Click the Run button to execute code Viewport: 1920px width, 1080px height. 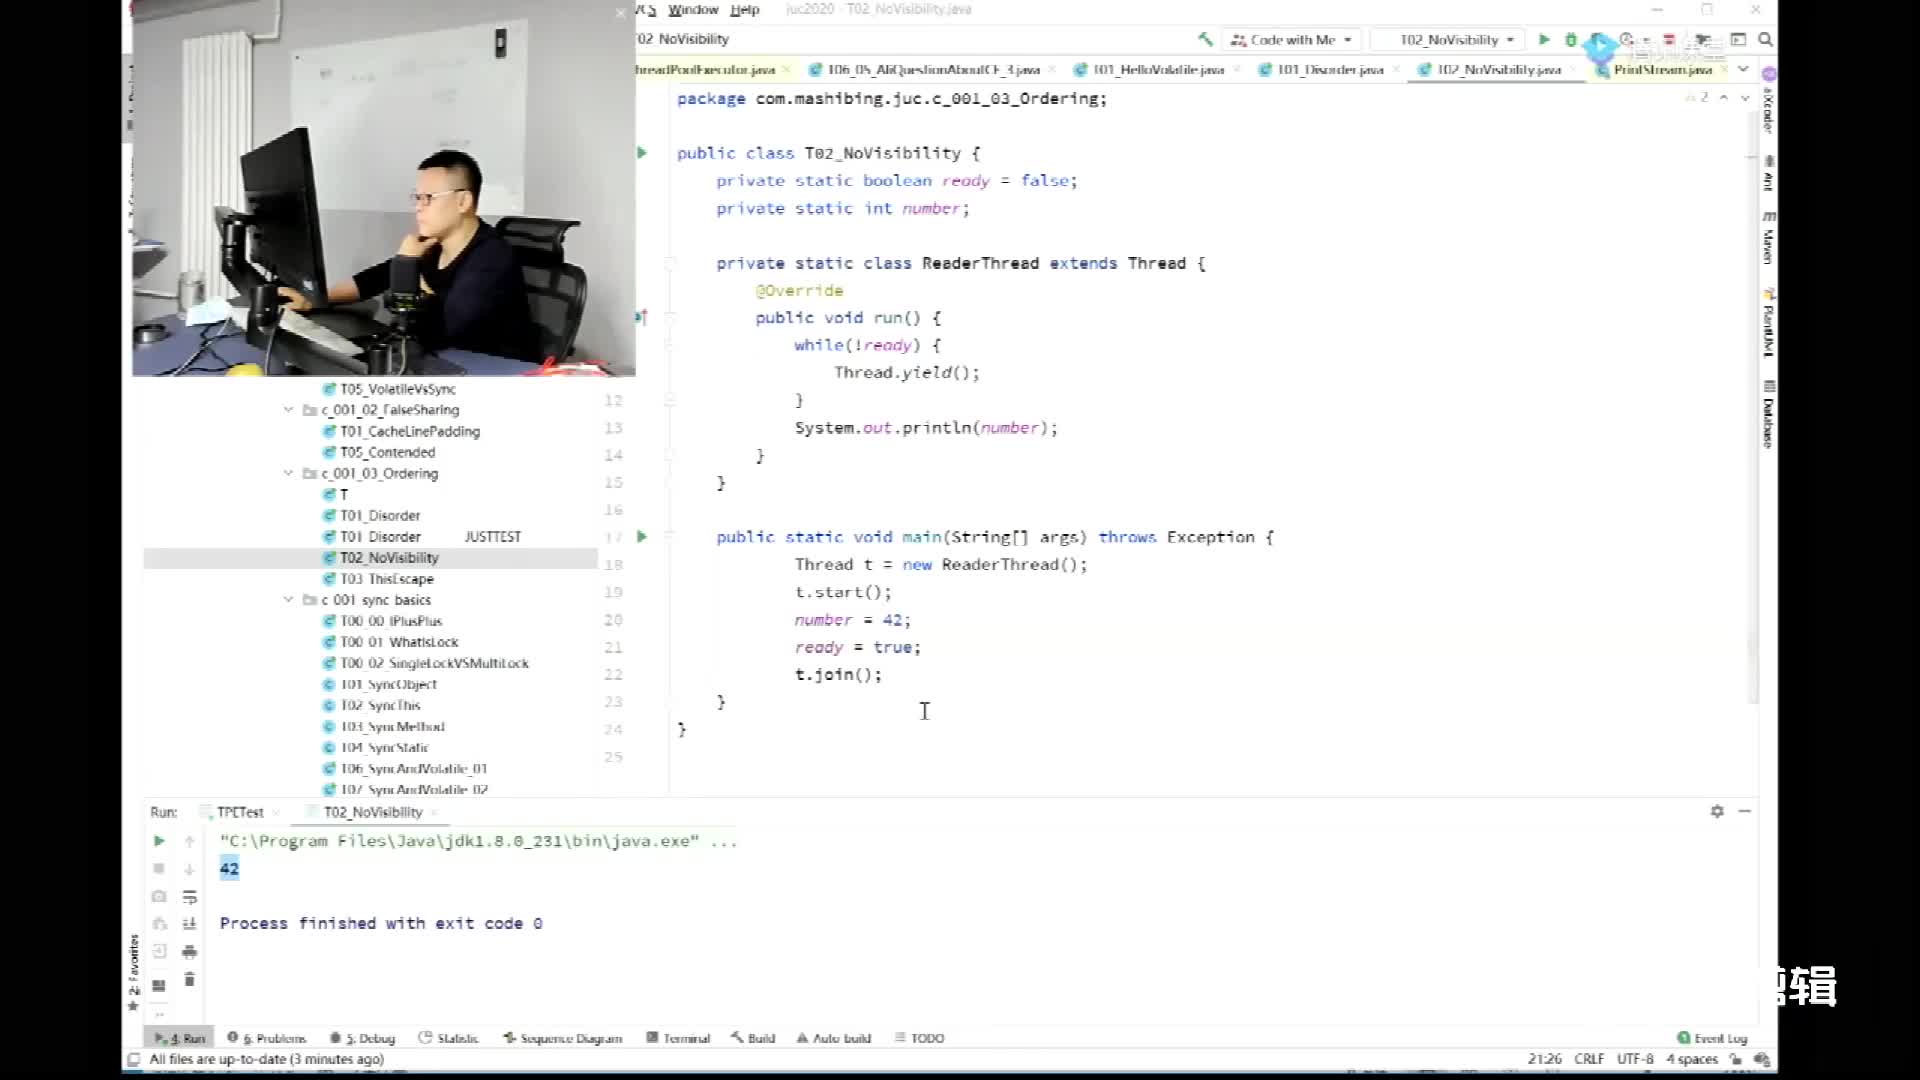1544,40
